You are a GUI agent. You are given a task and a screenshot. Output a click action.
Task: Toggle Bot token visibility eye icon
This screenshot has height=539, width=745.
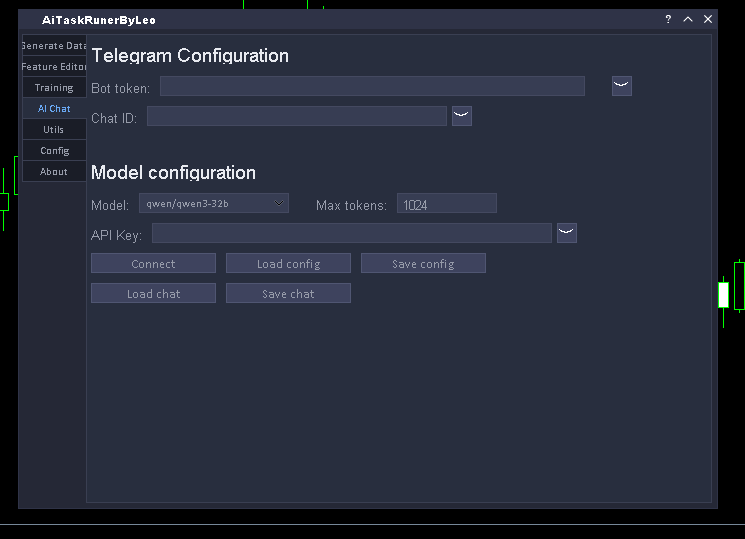[x=621, y=86]
